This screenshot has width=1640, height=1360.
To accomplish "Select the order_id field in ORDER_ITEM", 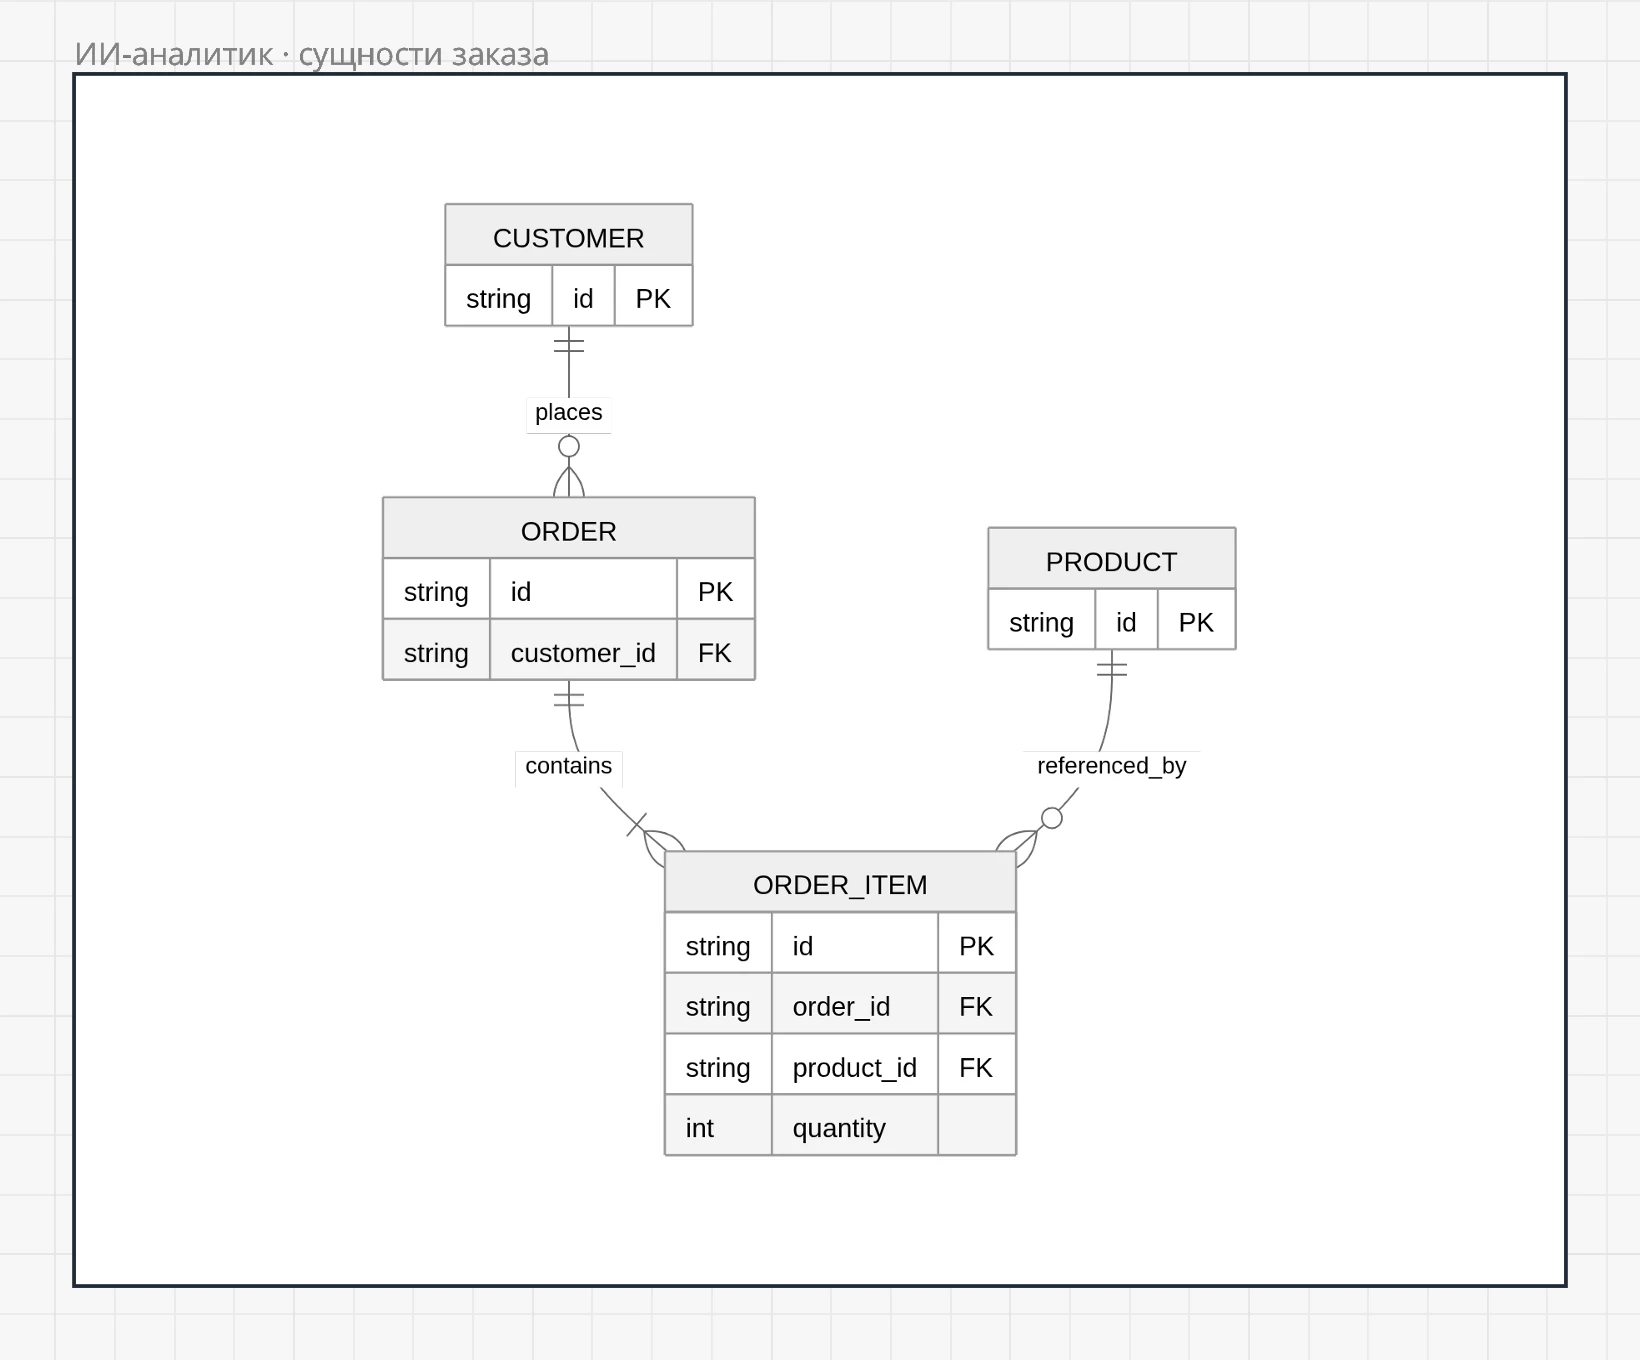I will pos(855,1004).
